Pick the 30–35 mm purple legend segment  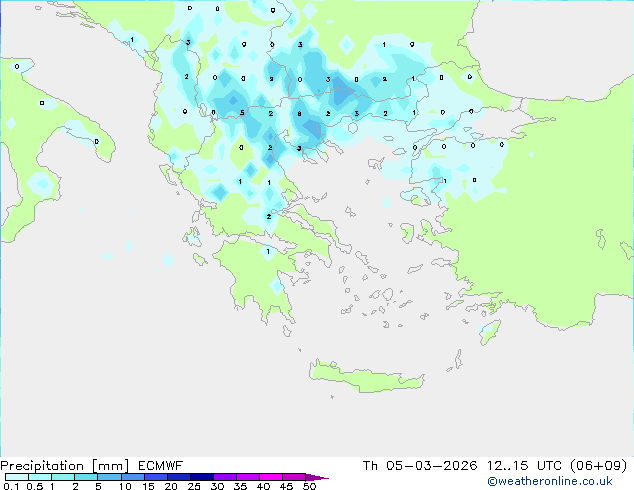[225, 477]
